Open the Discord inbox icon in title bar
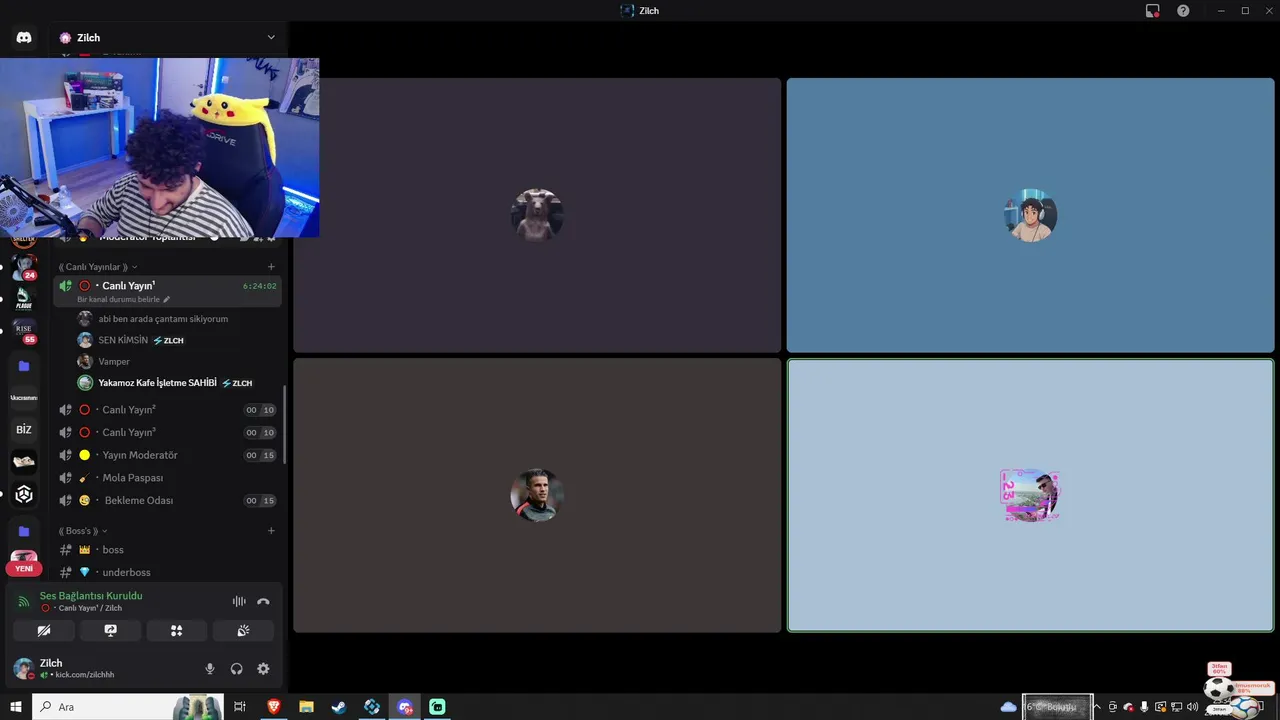This screenshot has height=720, width=1280. pos(1153,11)
